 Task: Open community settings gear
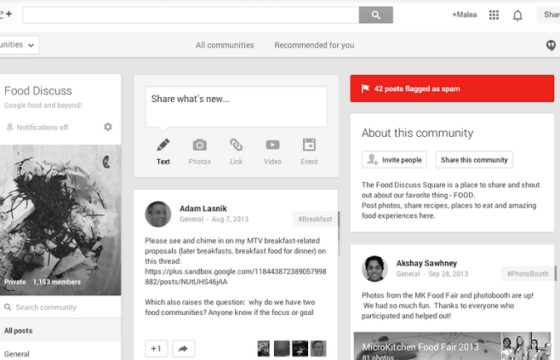click(x=108, y=127)
